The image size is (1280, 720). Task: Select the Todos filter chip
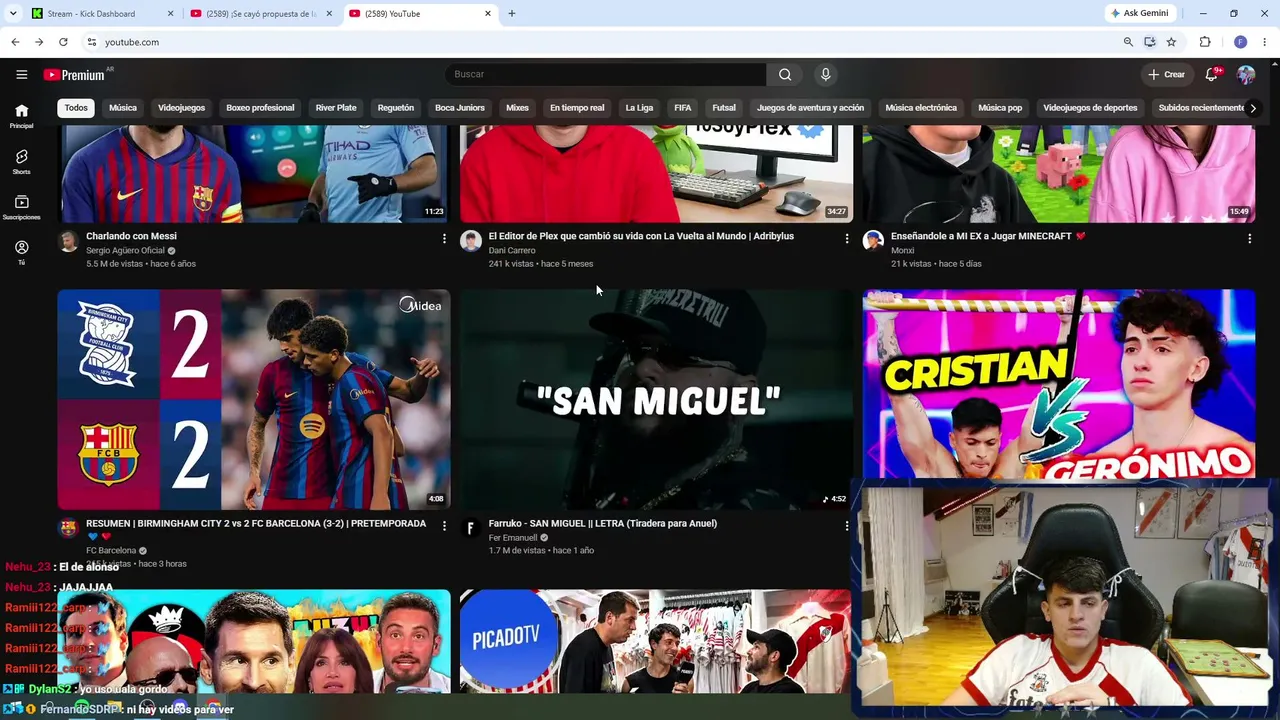(76, 108)
